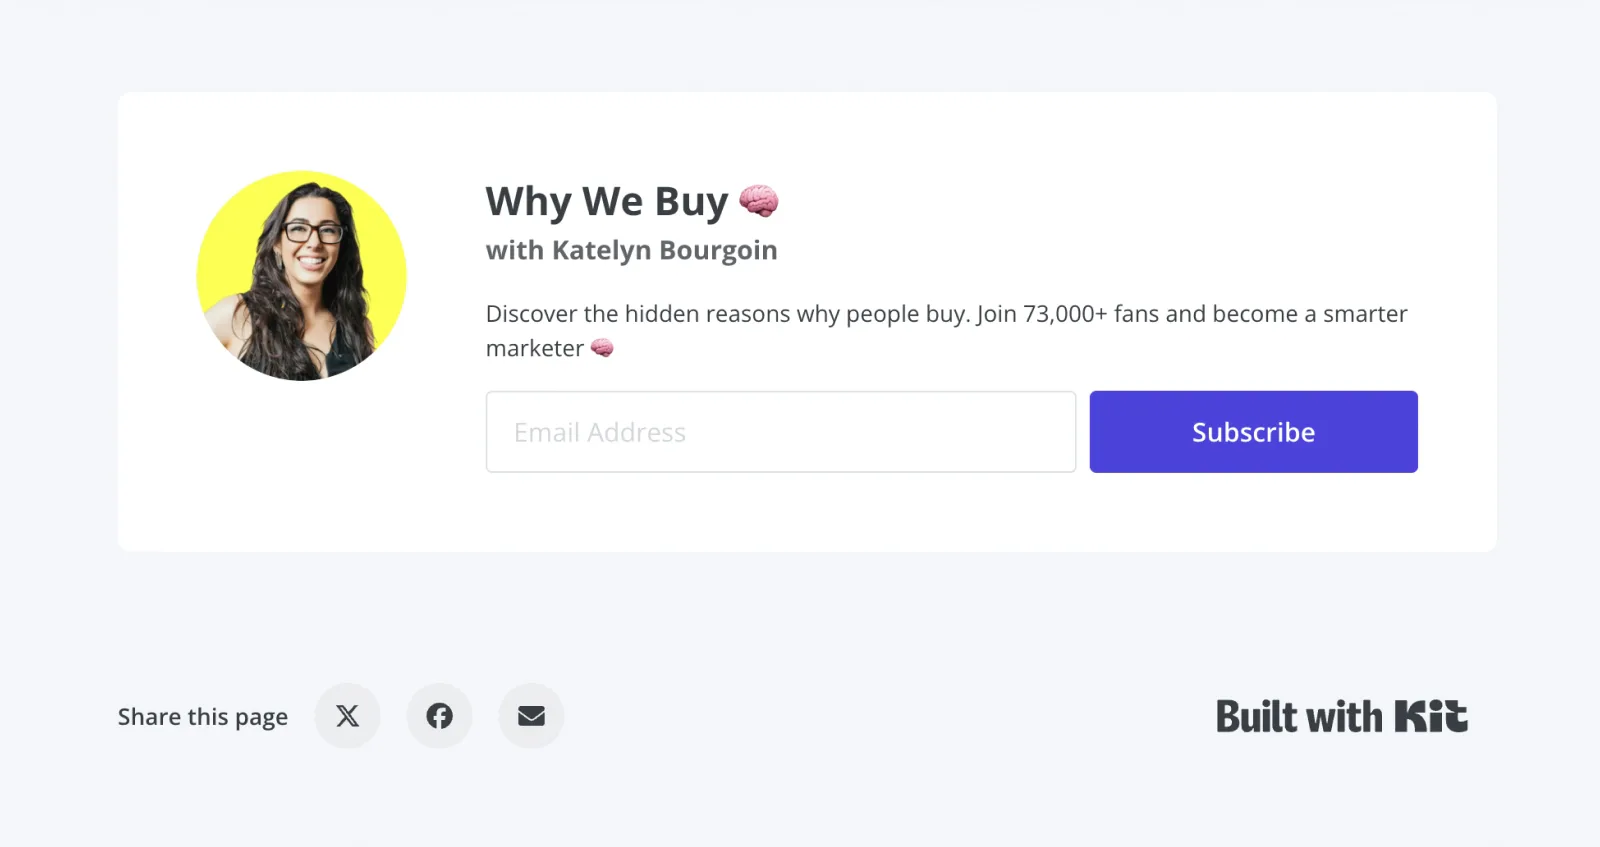This screenshot has height=847, width=1600.
Task: Click the word "Join" in the description
Action: pos(996,314)
